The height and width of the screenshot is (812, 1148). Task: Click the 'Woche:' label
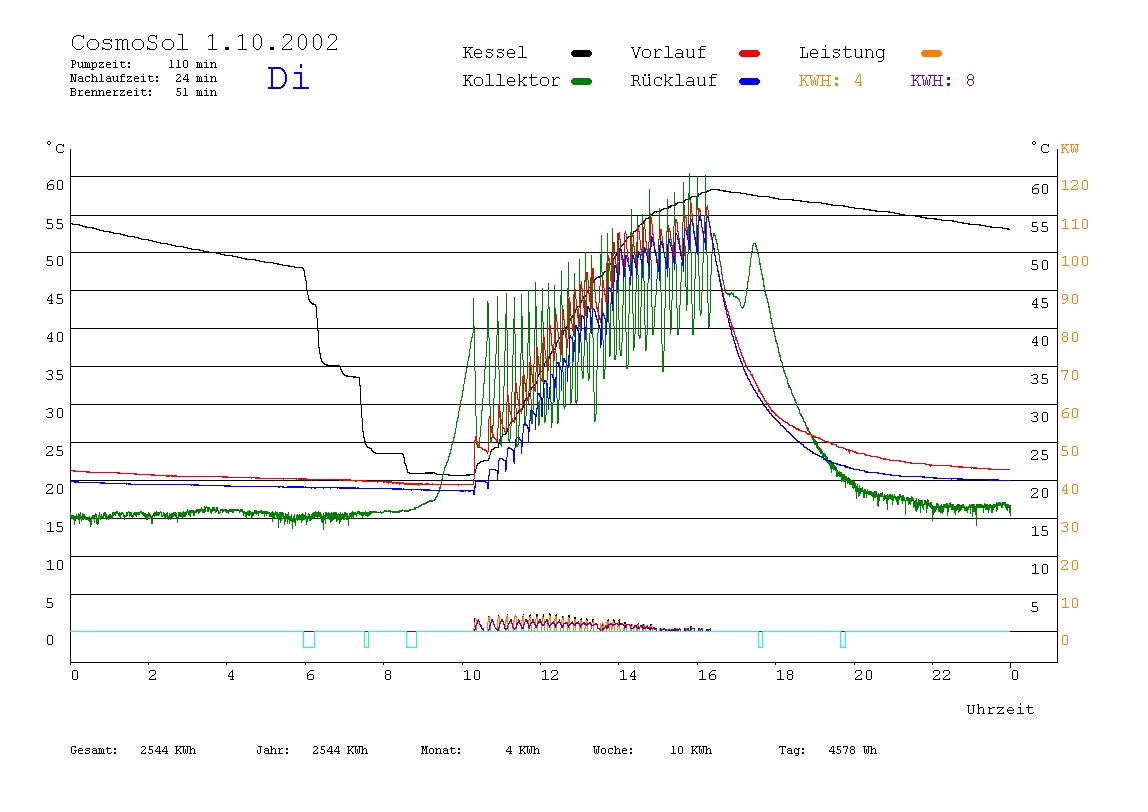[x=613, y=750]
